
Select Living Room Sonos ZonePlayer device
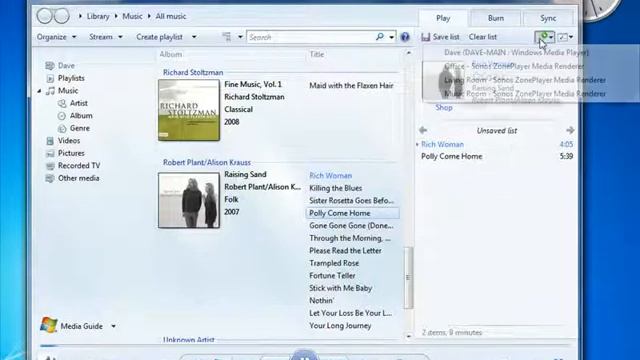click(525, 80)
